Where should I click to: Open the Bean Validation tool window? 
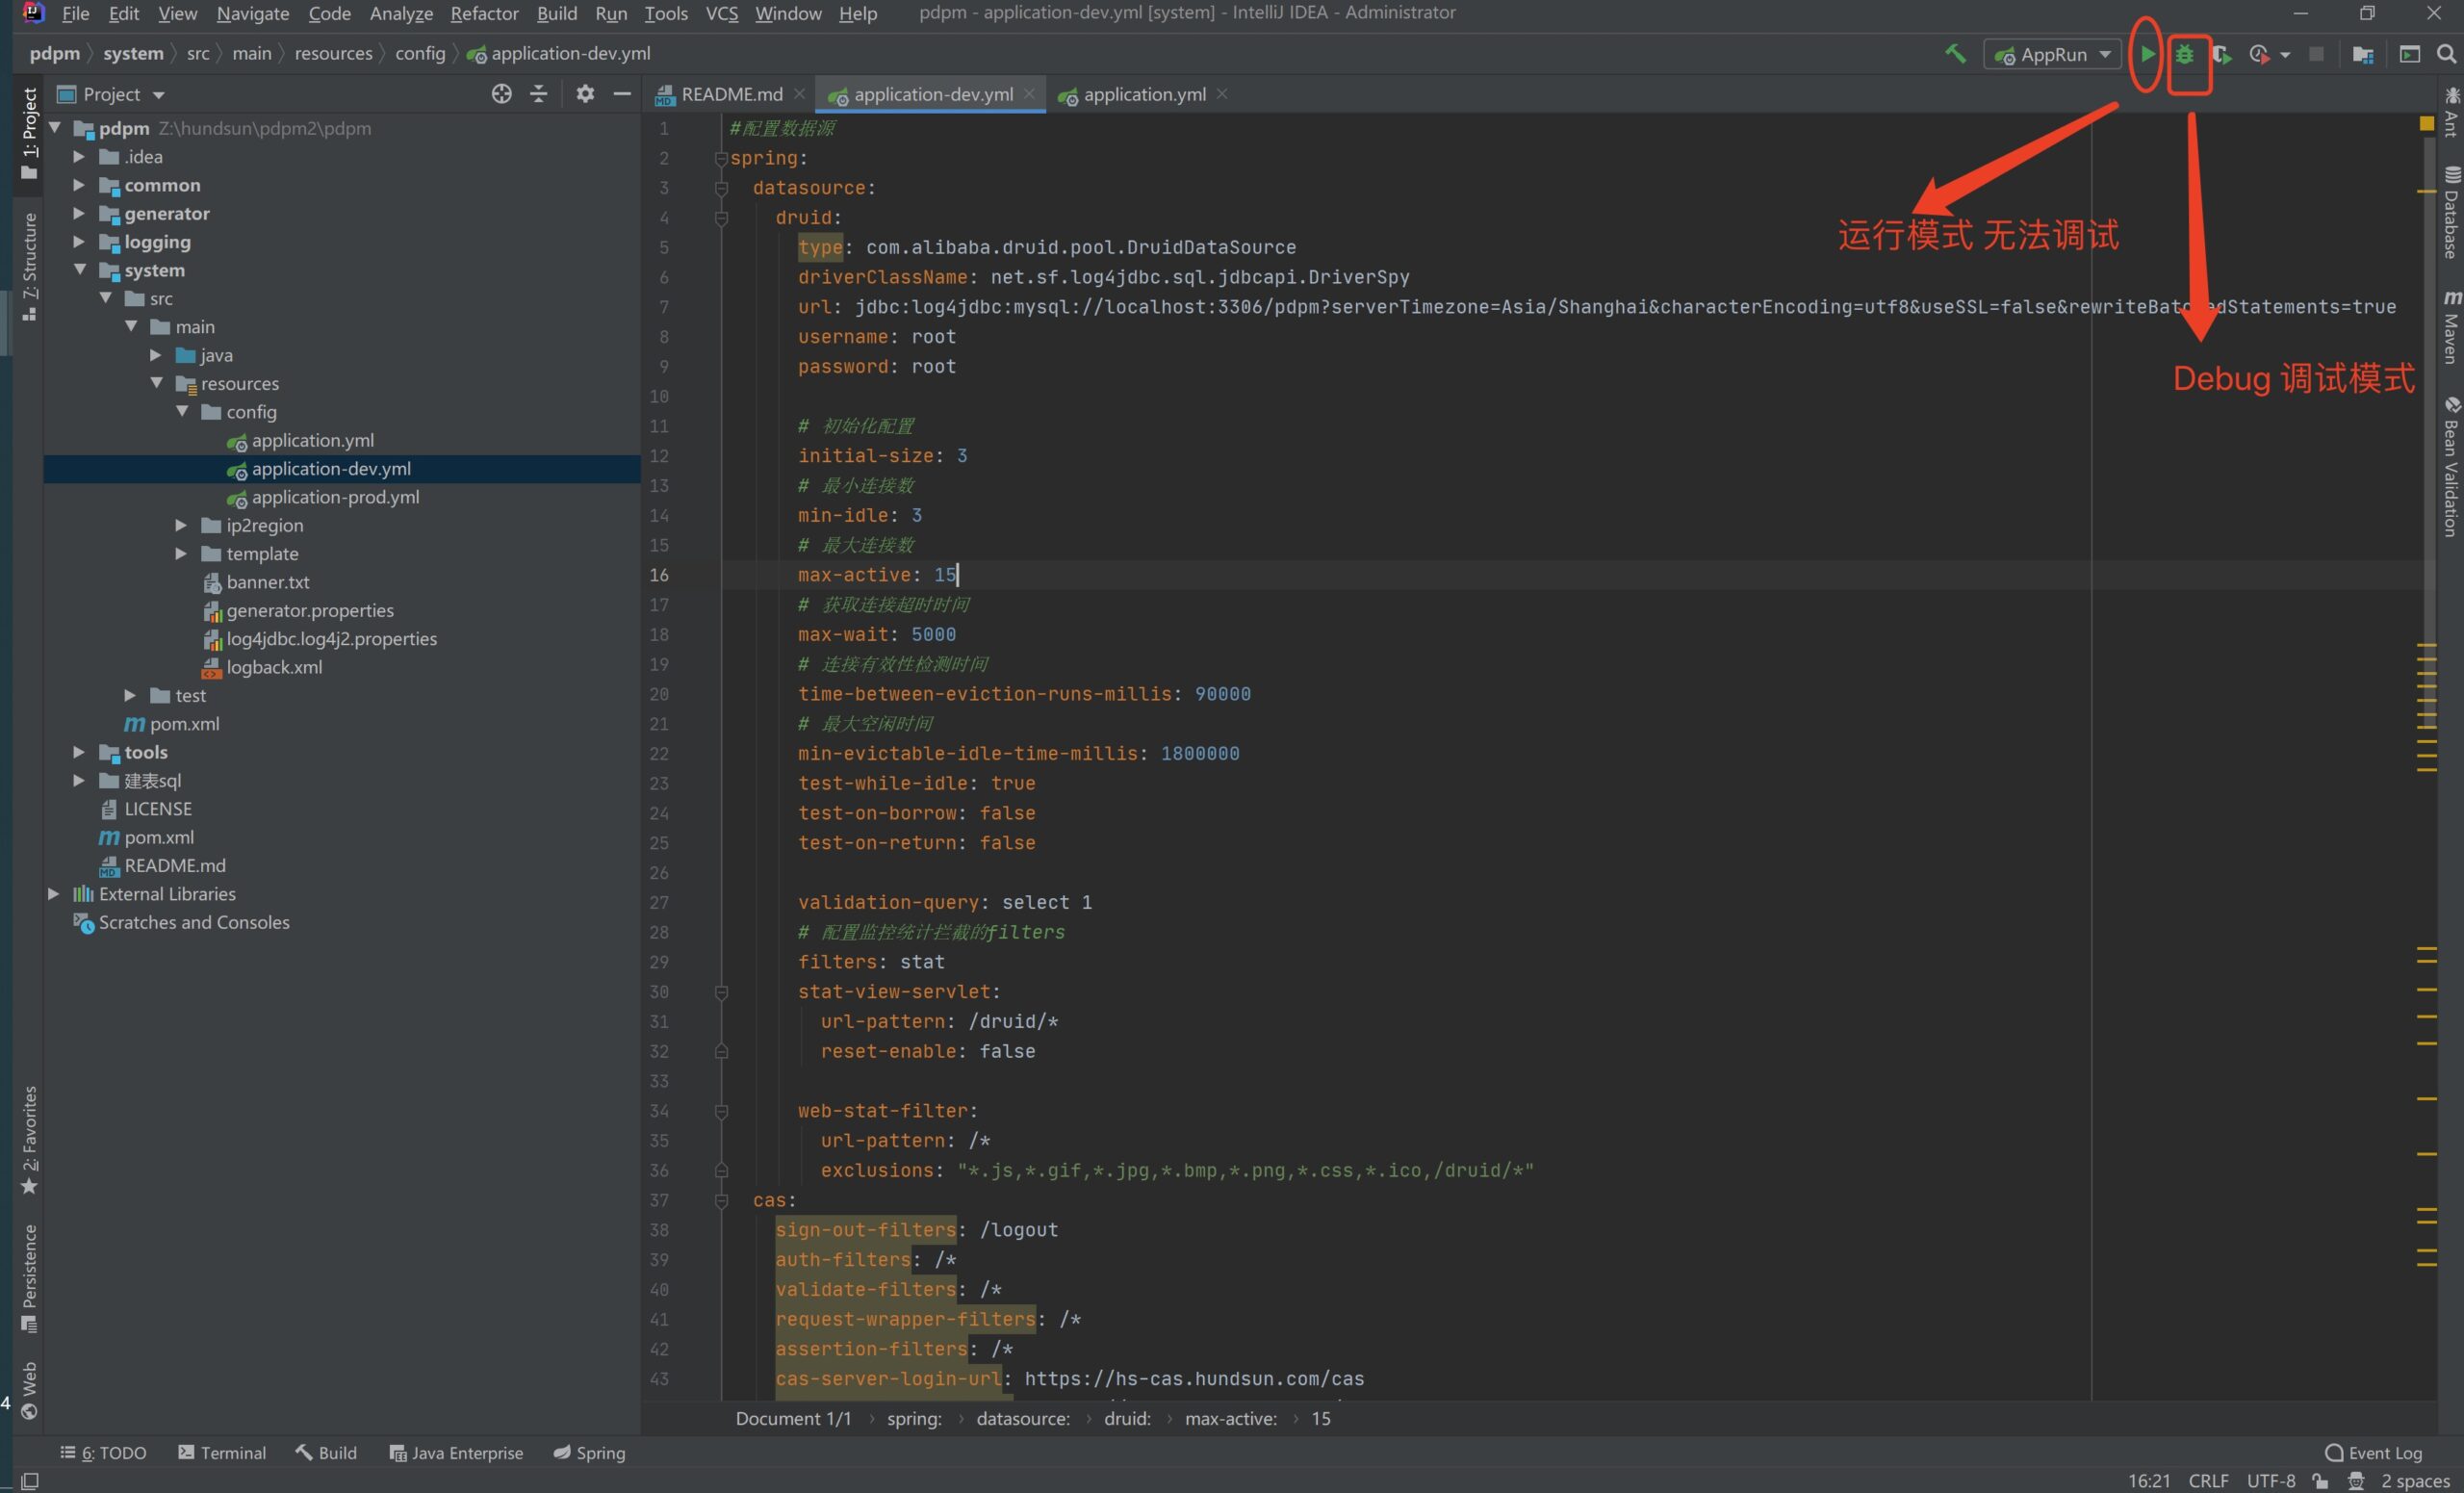pyautogui.click(x=2451, y=467)
